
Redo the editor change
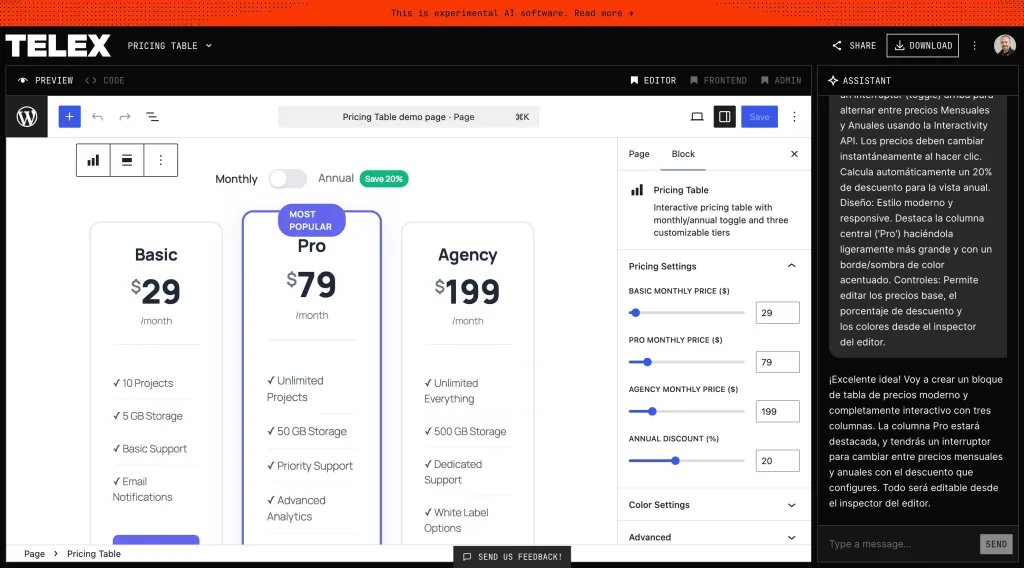coord(125,117)
